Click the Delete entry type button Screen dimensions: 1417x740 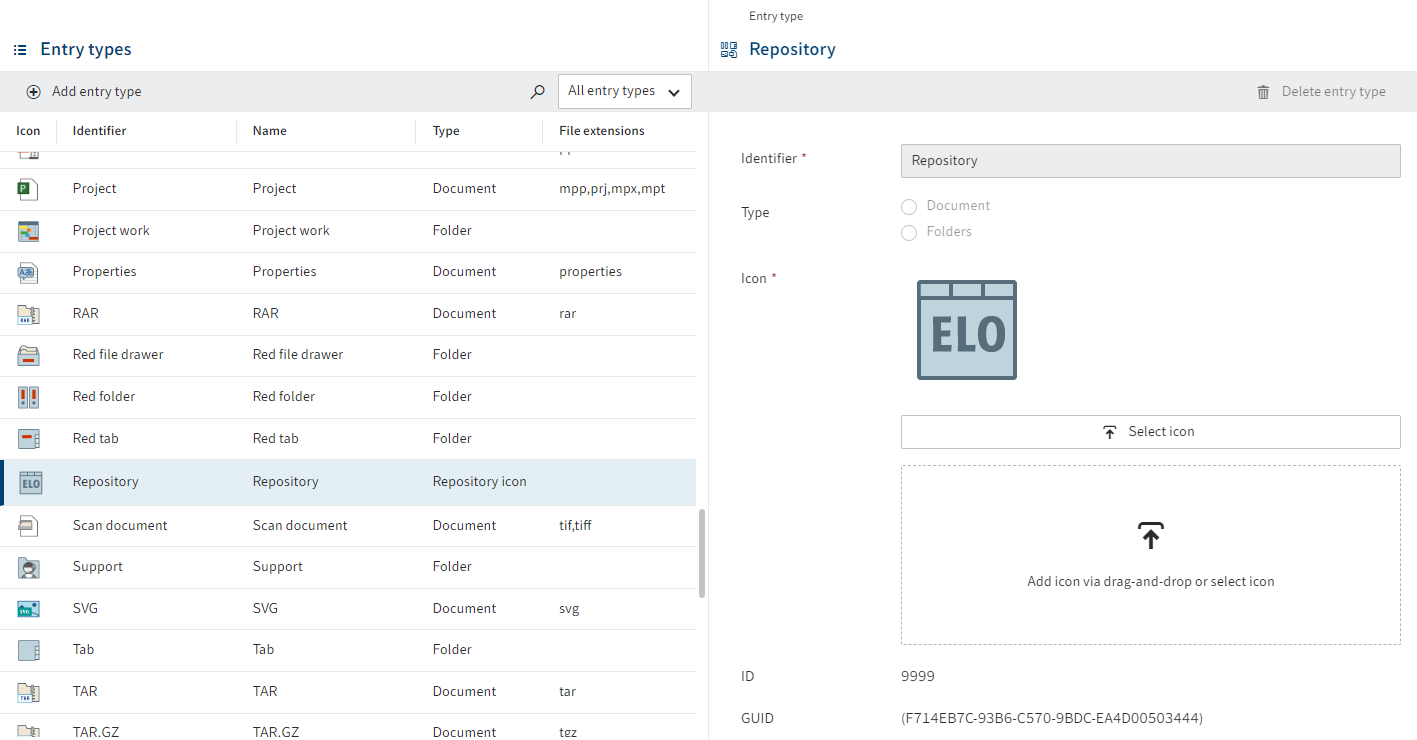[x=1321, y=91]
